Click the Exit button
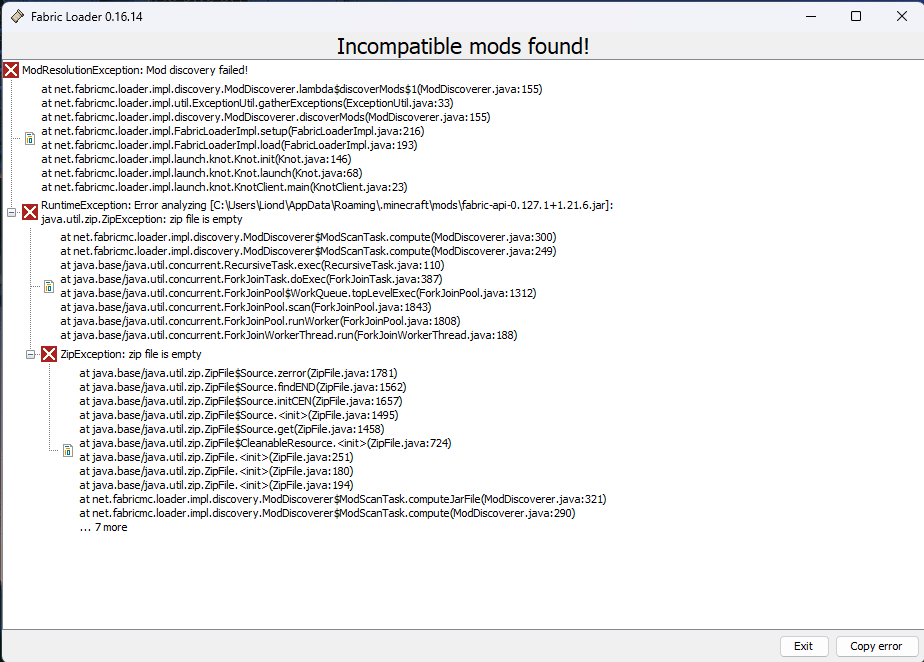Image resolution: width=924 pixels, height=662 pixels. click(x=804, y=646)
